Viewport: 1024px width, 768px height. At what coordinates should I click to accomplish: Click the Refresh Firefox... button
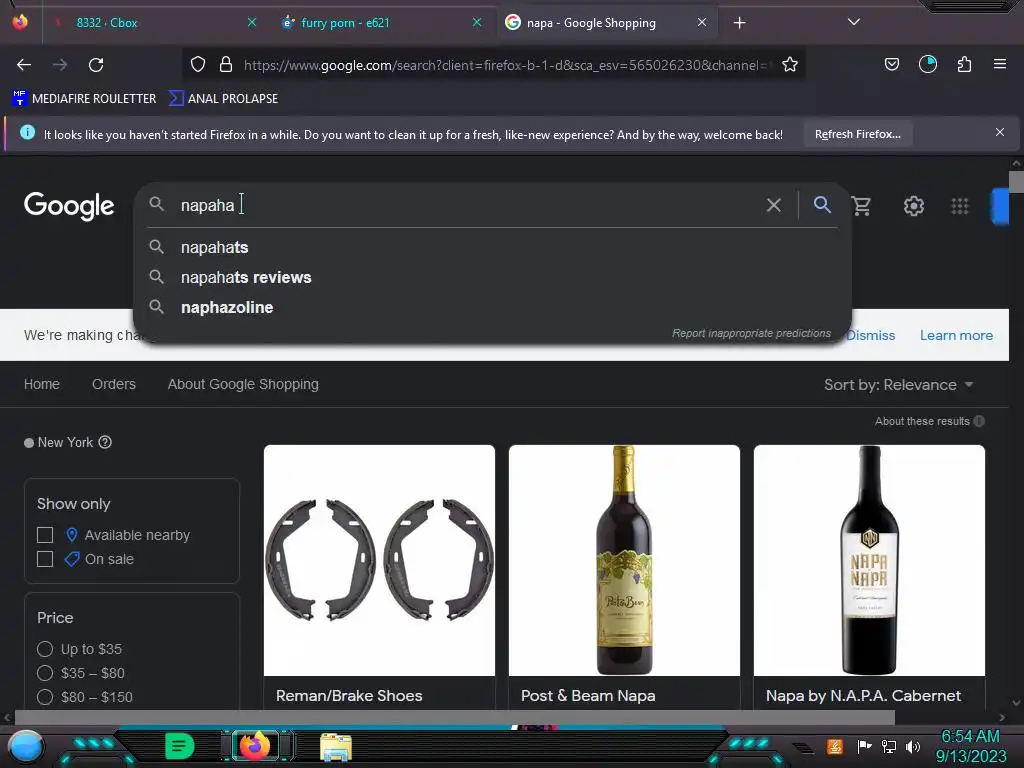point(857,134)
